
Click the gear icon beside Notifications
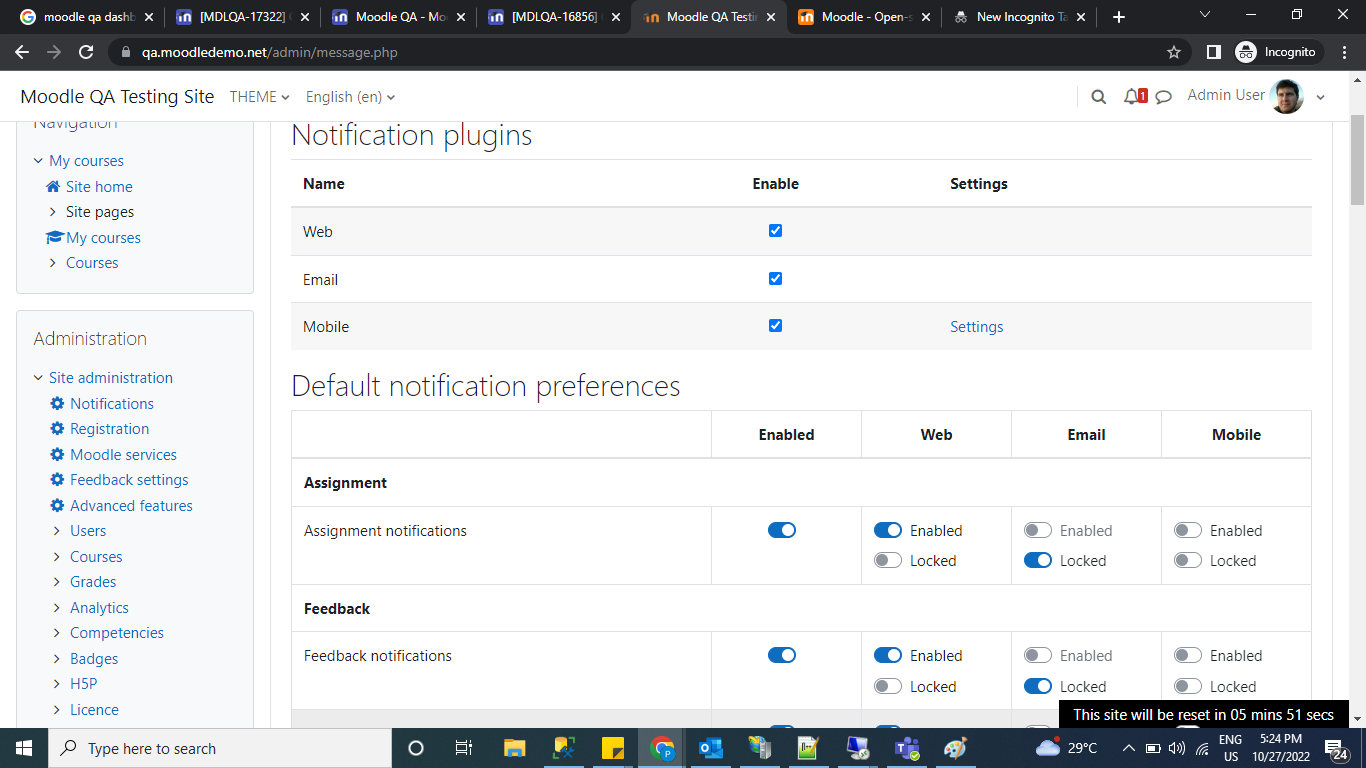[x=57, y=403]
